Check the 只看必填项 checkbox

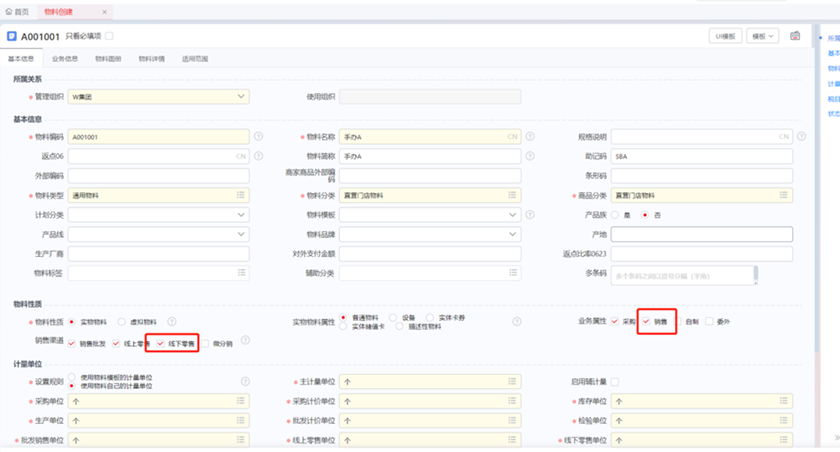[x=109, y=36]
